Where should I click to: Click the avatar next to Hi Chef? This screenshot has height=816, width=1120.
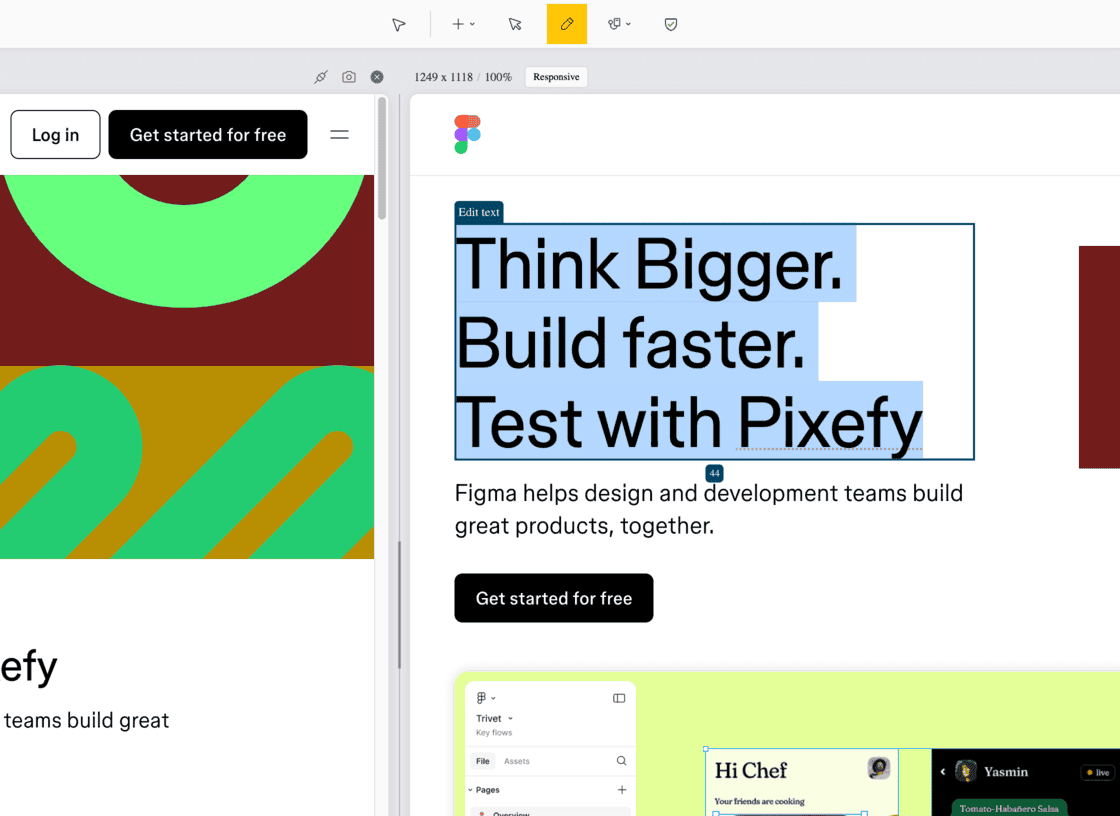(x=879, y=768)
